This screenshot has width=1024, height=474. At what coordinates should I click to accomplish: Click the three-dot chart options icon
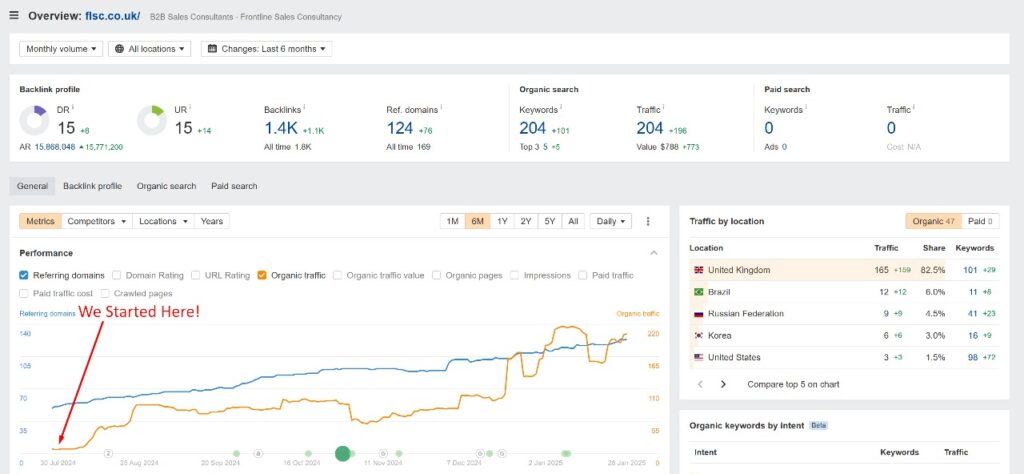tap(648, 221)
